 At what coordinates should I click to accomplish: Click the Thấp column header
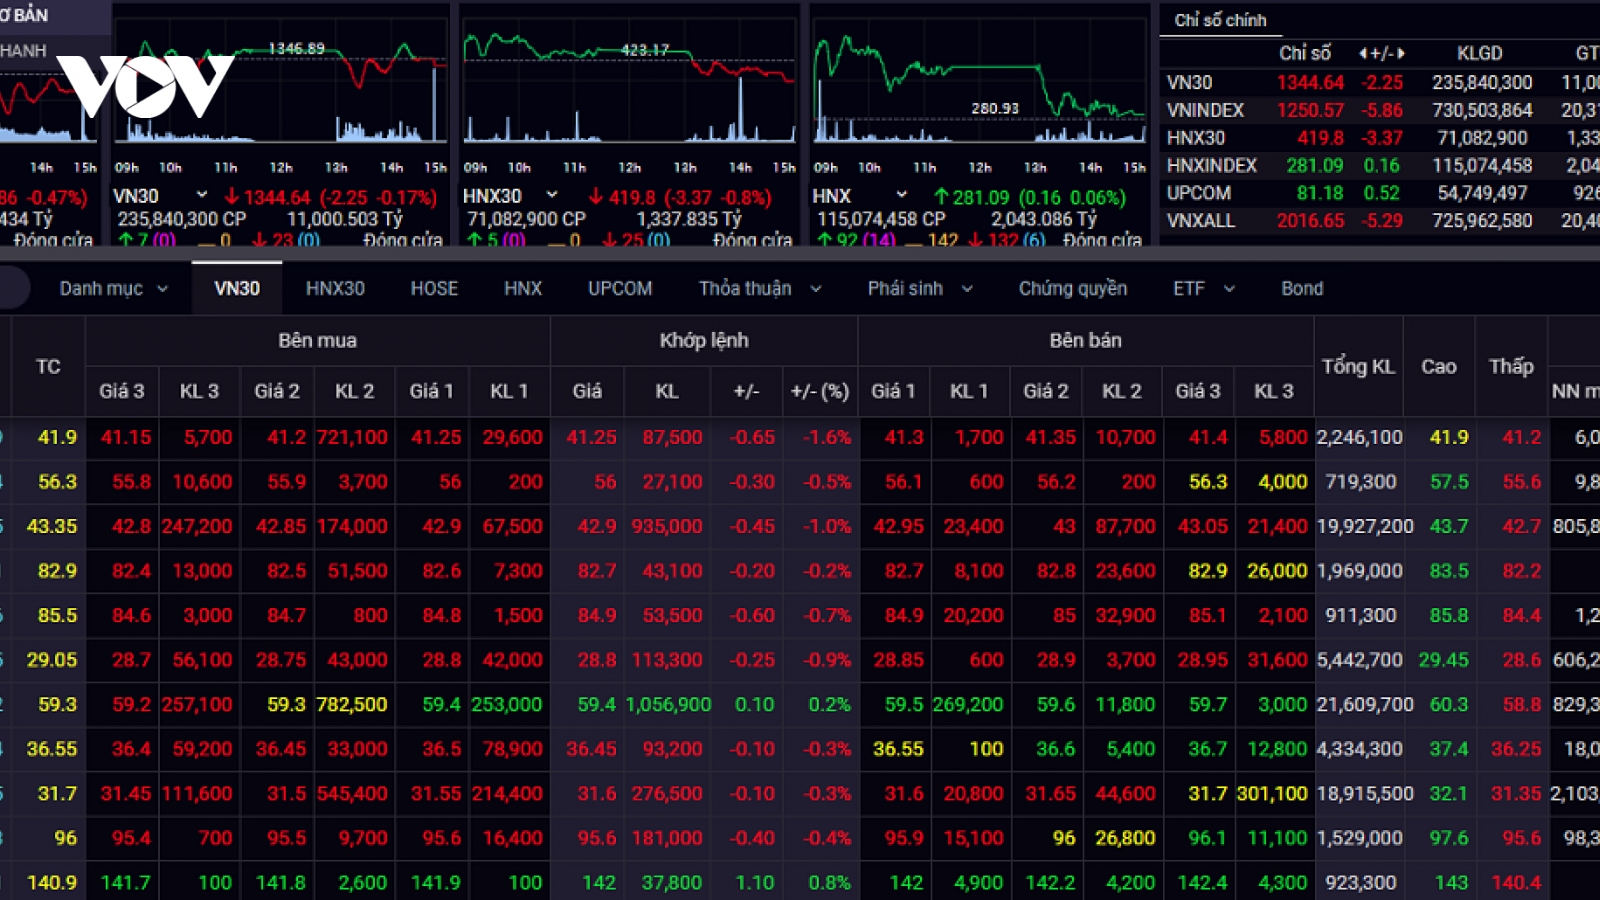coord(1511,366)
